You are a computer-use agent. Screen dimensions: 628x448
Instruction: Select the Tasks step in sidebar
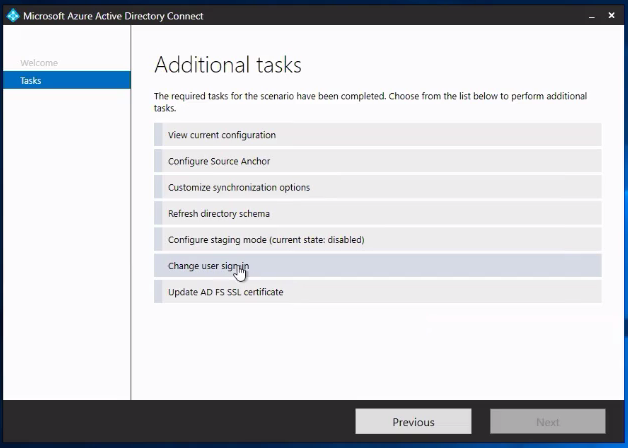point(66,80)
